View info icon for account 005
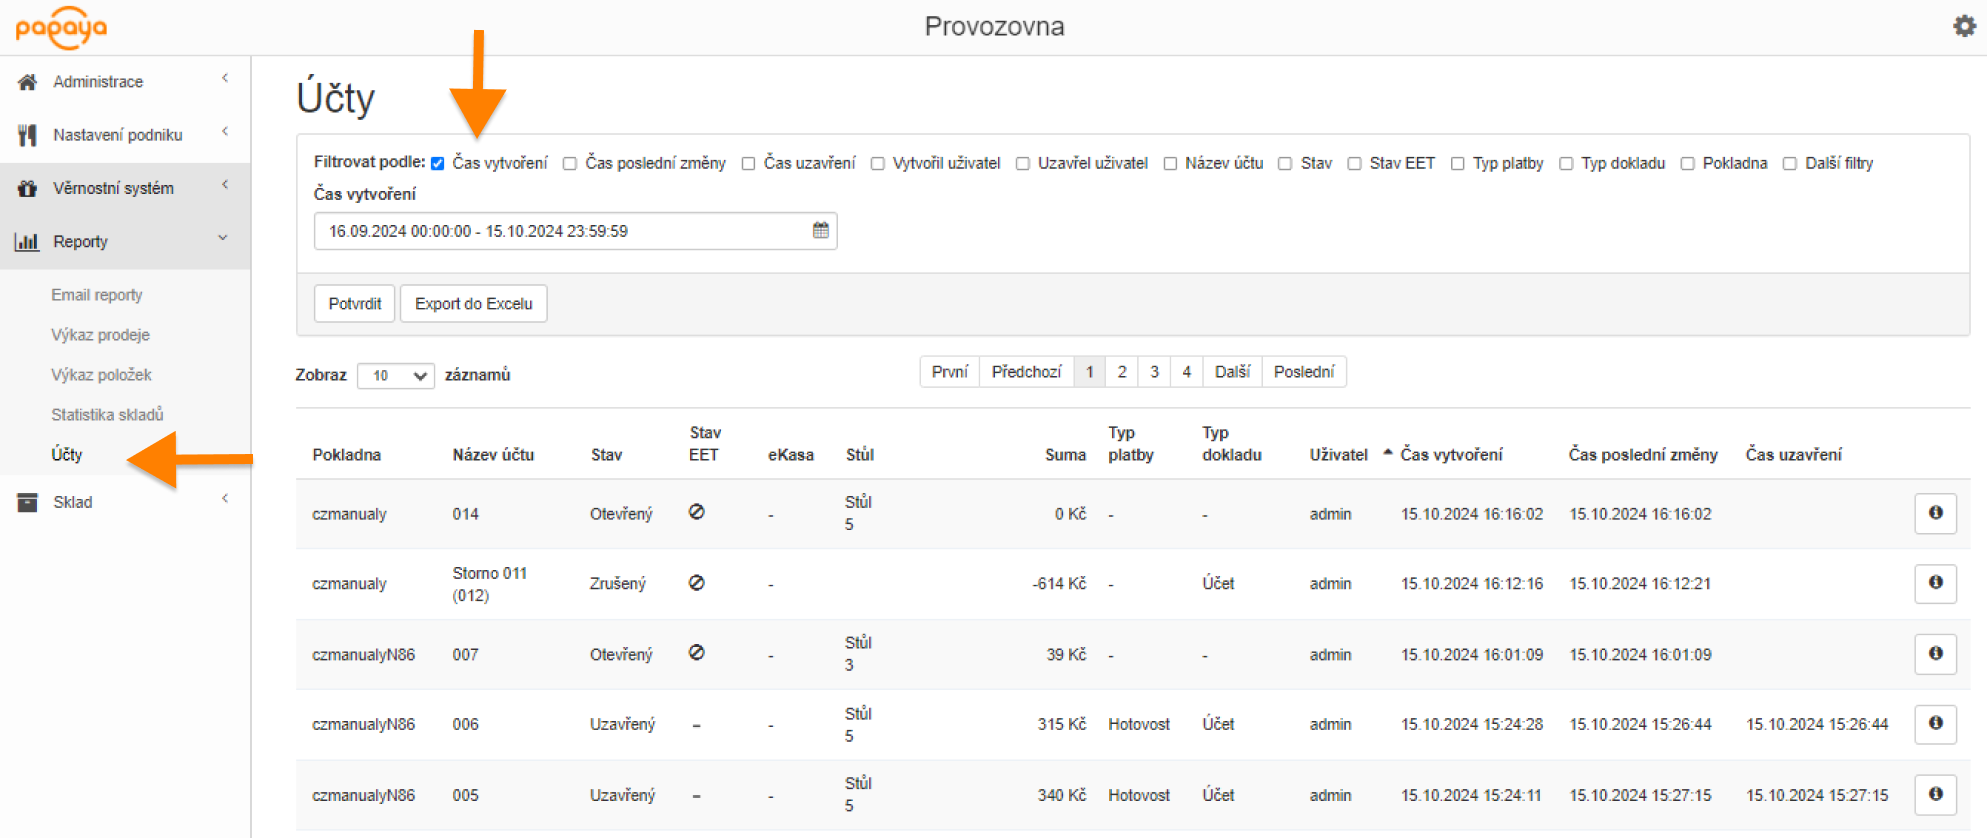The width and height of the screenshot is (1987, 838). (x=1935, y=795)
